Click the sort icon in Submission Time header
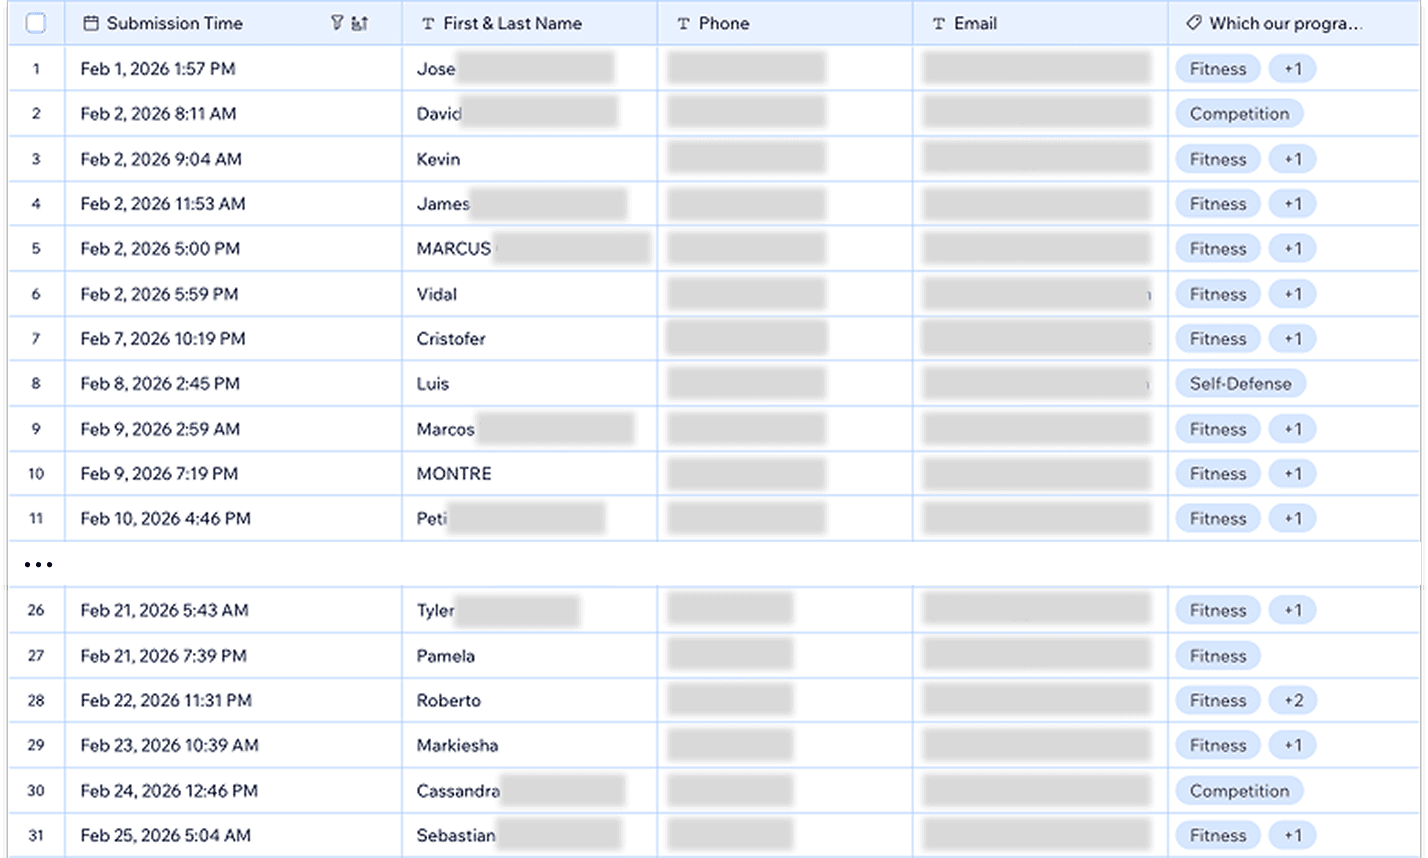 [x=360, y=23]
